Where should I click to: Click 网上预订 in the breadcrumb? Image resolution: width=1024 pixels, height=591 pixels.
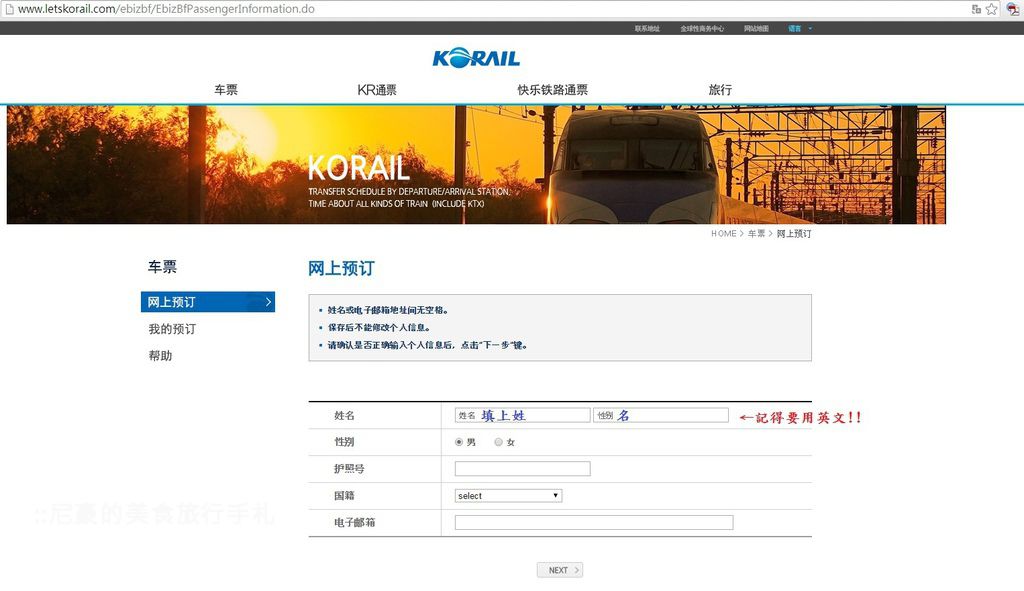[794, 234]
